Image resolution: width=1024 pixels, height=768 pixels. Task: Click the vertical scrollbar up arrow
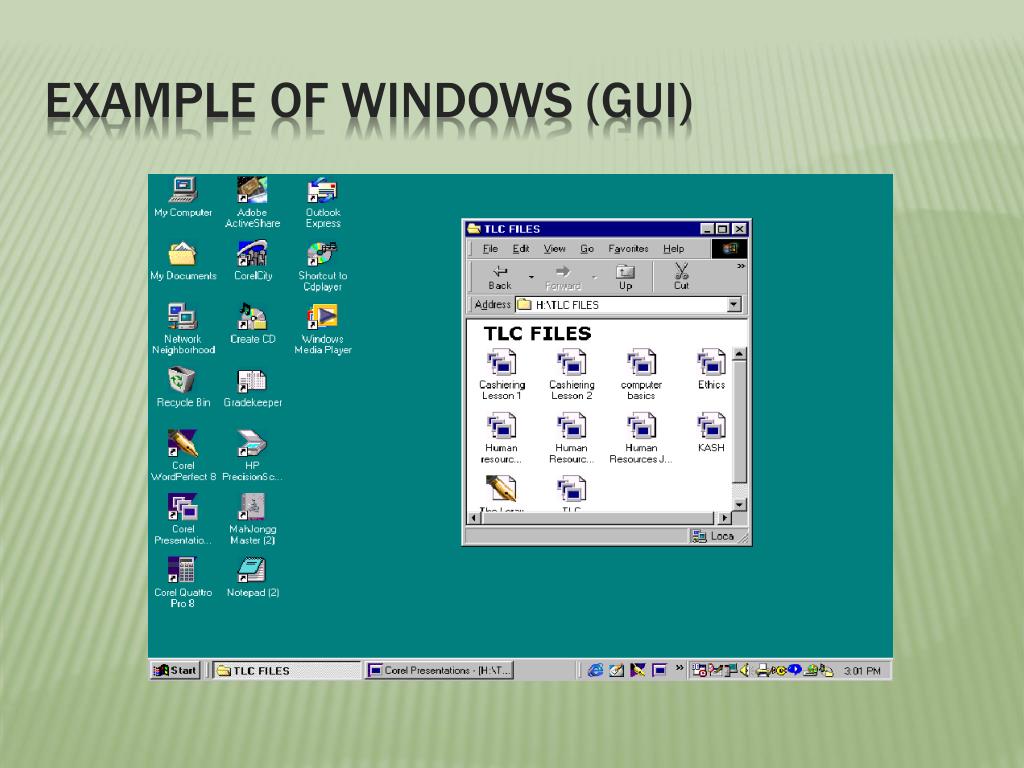[x=739, y=354]
